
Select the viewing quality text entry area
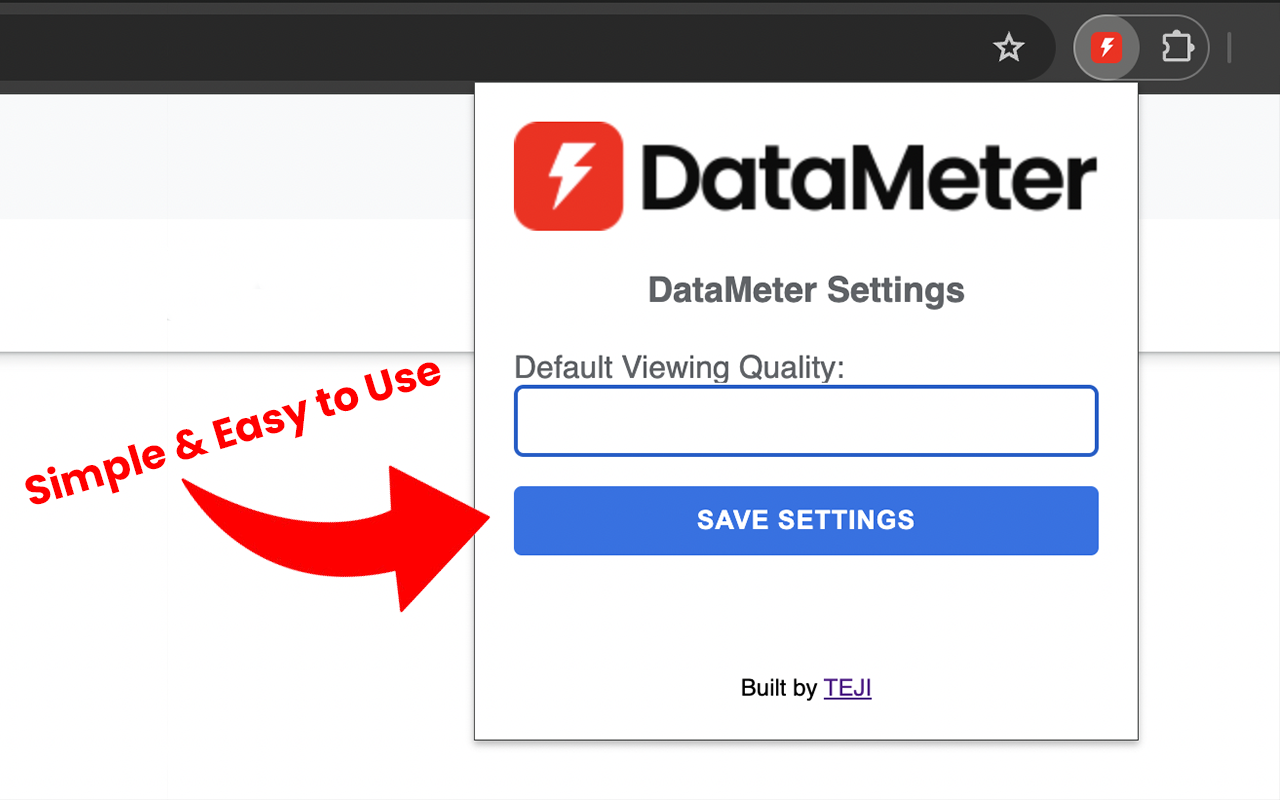pos(806,420)
